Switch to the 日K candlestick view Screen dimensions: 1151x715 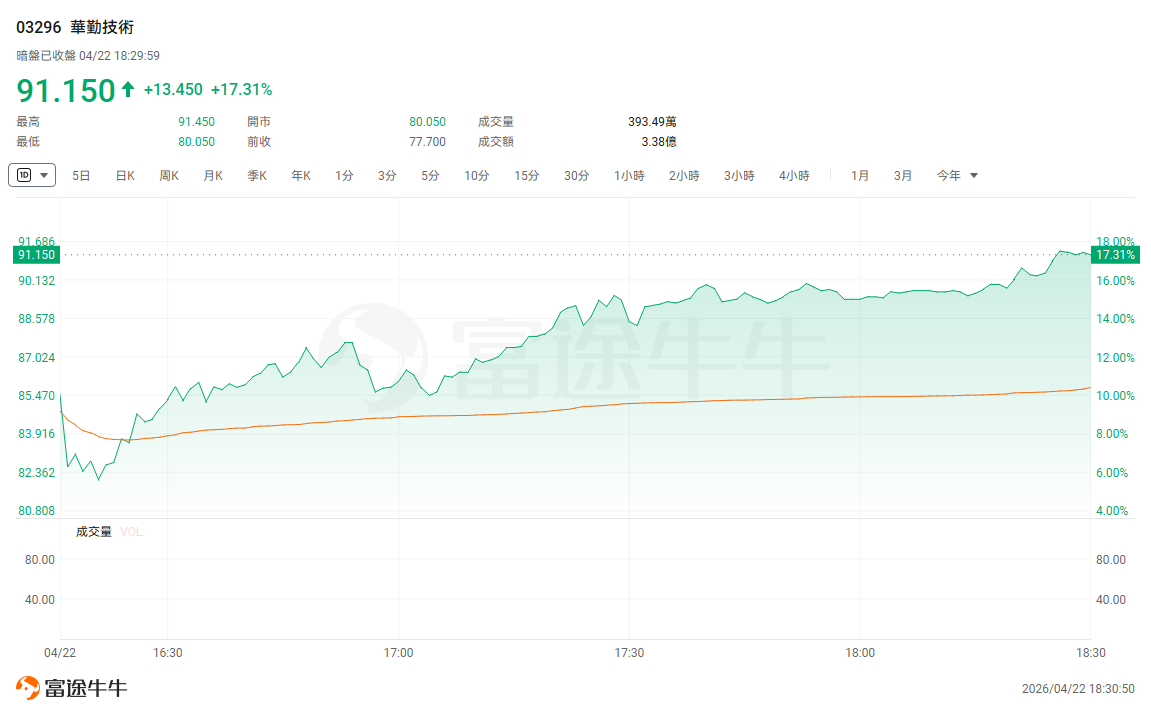[126, 175]
